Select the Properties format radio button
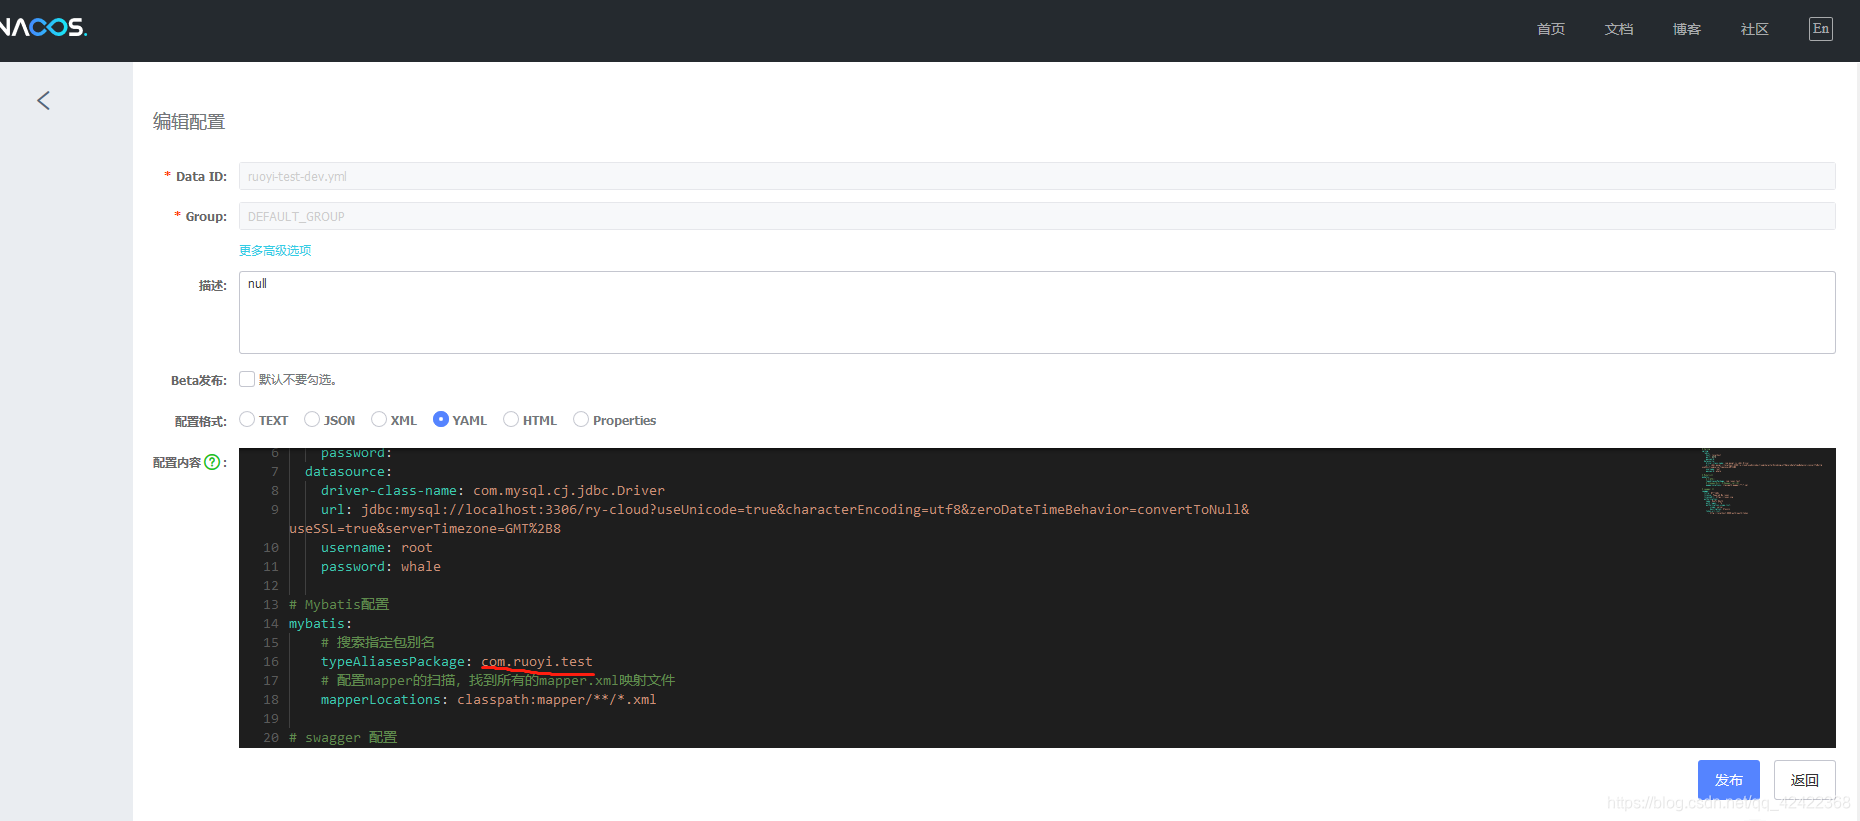The height and width of the screenshot is (821, 1860). (x=581, y=419)
